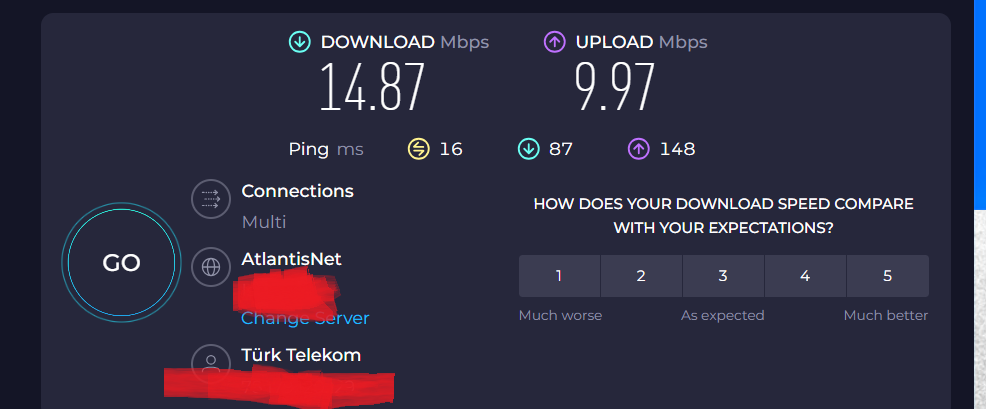Select rating 5, much better
The width and height of the screenshot is (986, 409).
tap(887, 276)
